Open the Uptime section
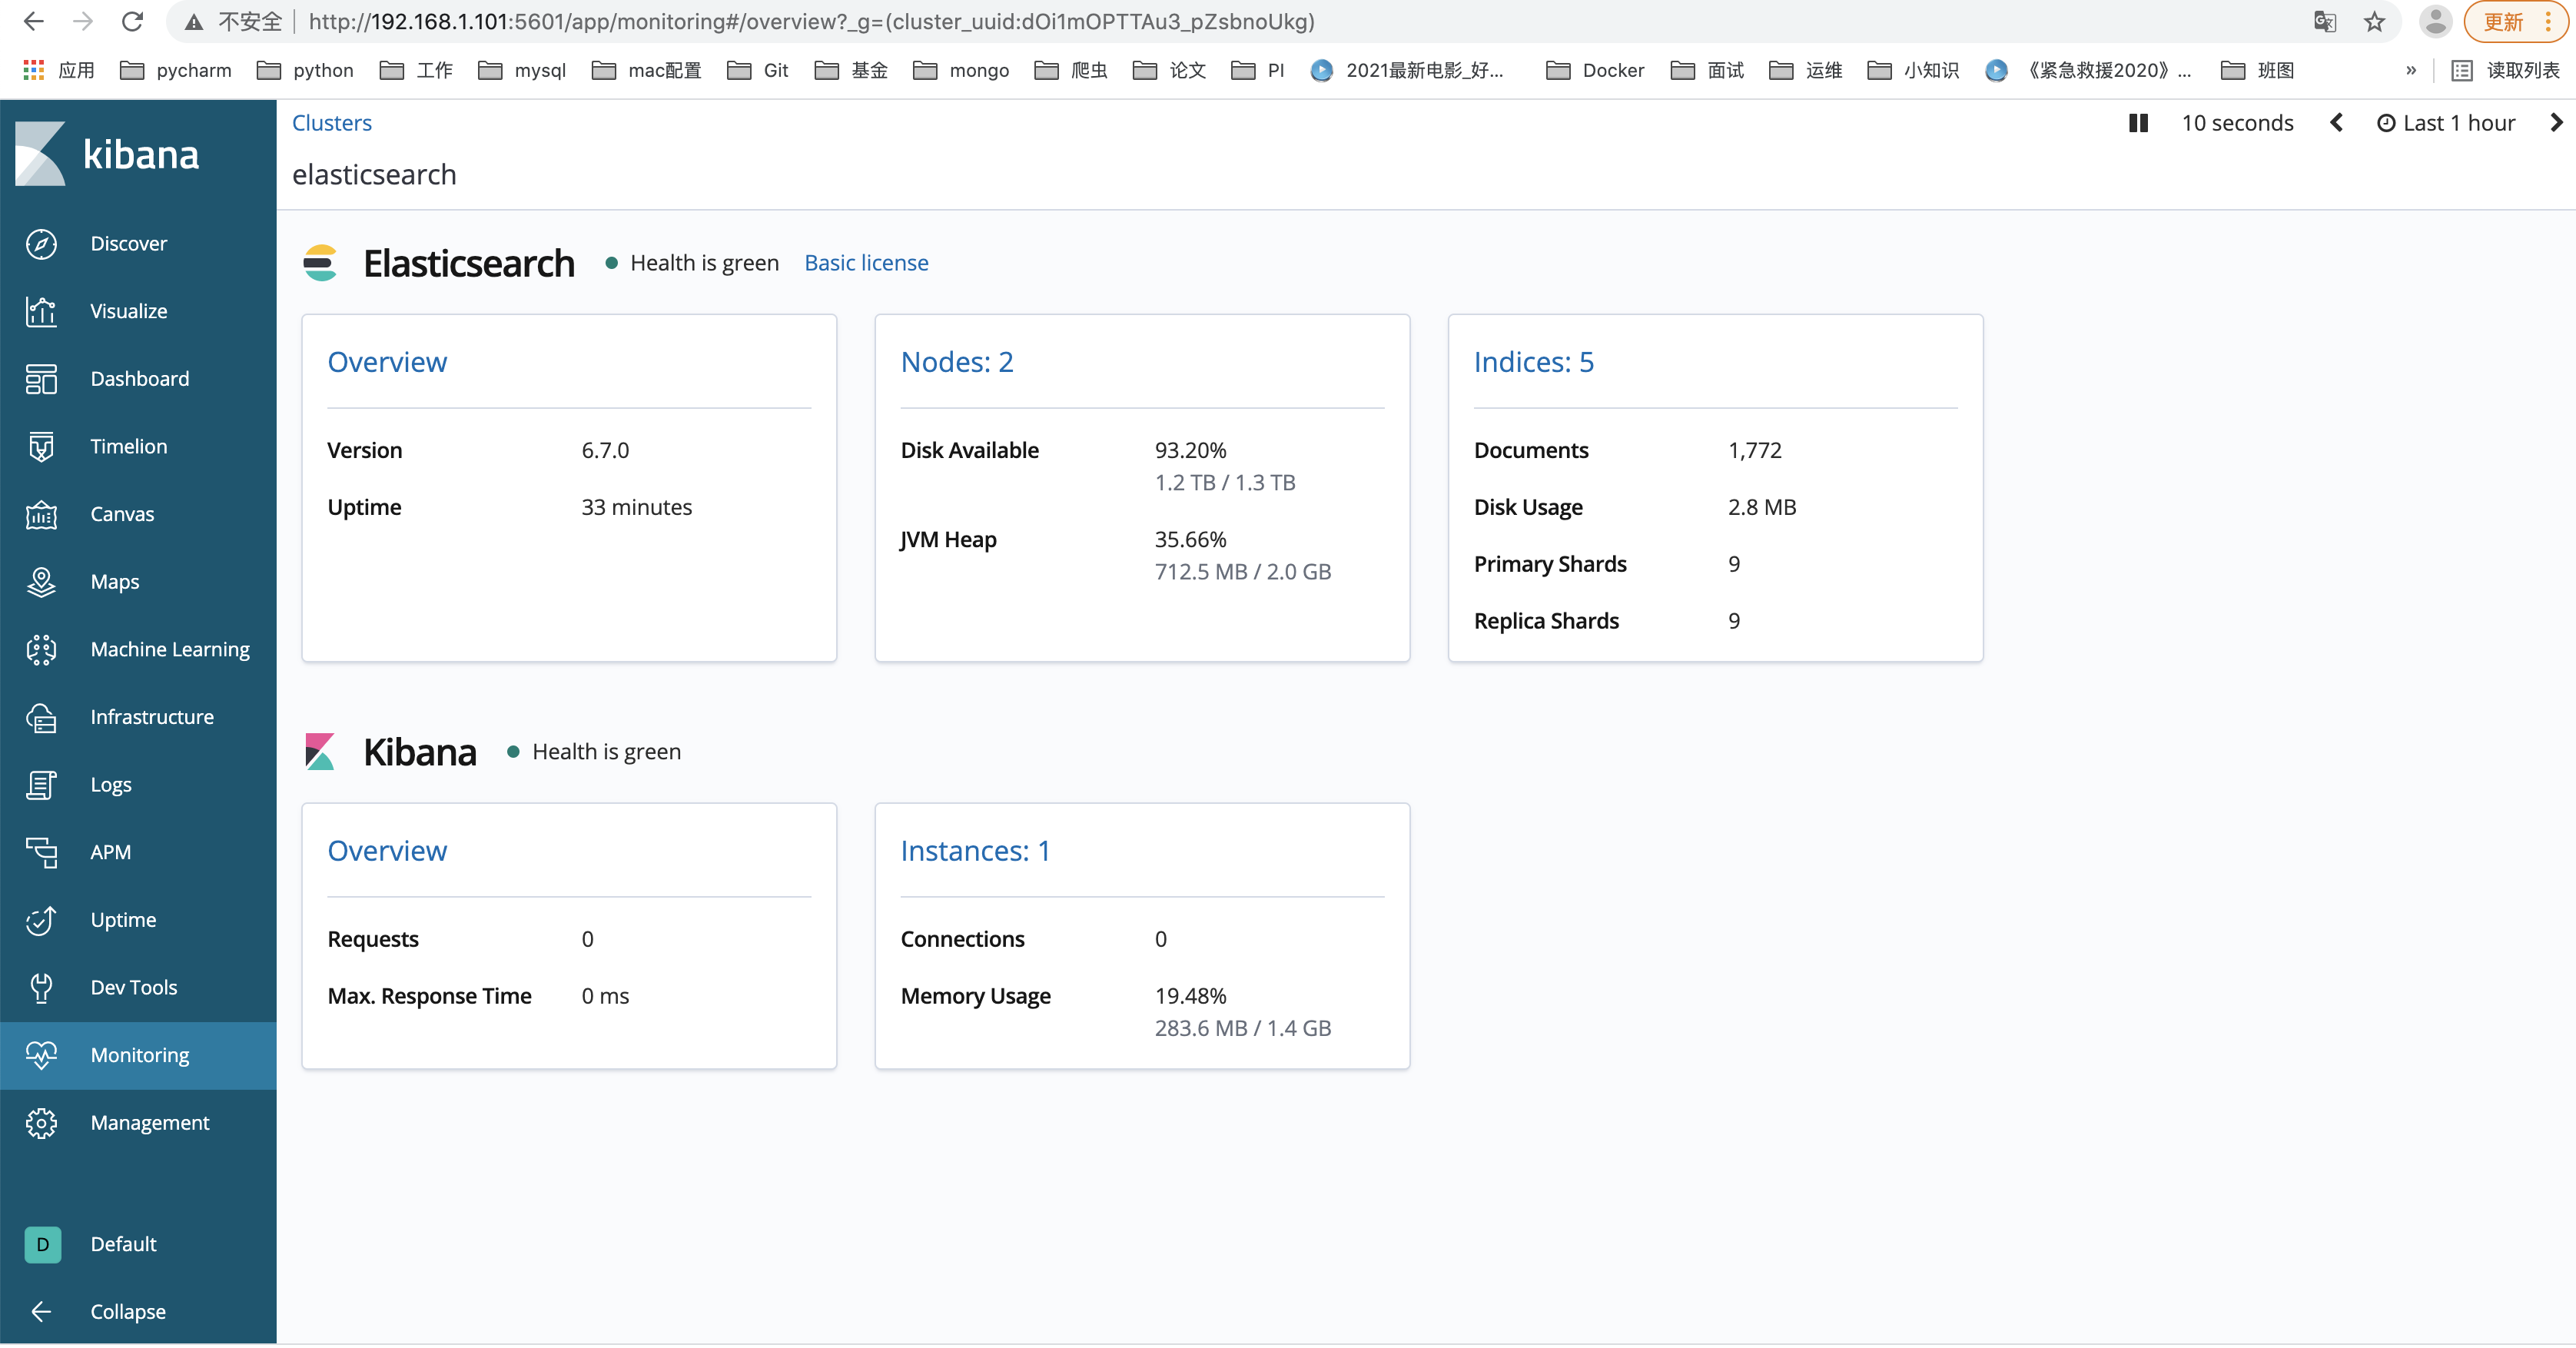Image resolution: width=2576 pixels, height=1348 pixels. (x=123, y=919)
